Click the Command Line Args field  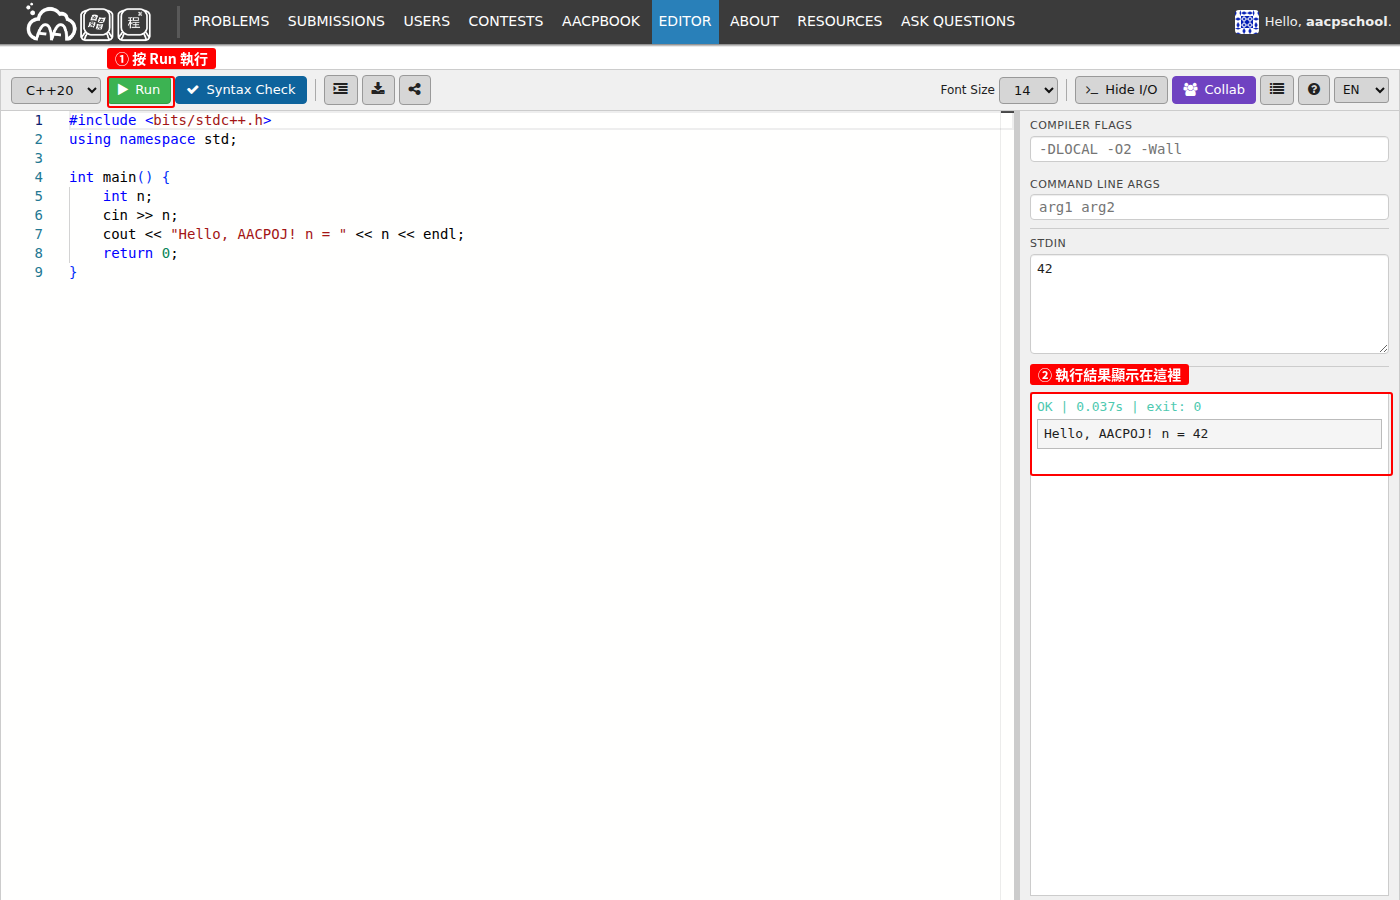tap(1209, 207)
